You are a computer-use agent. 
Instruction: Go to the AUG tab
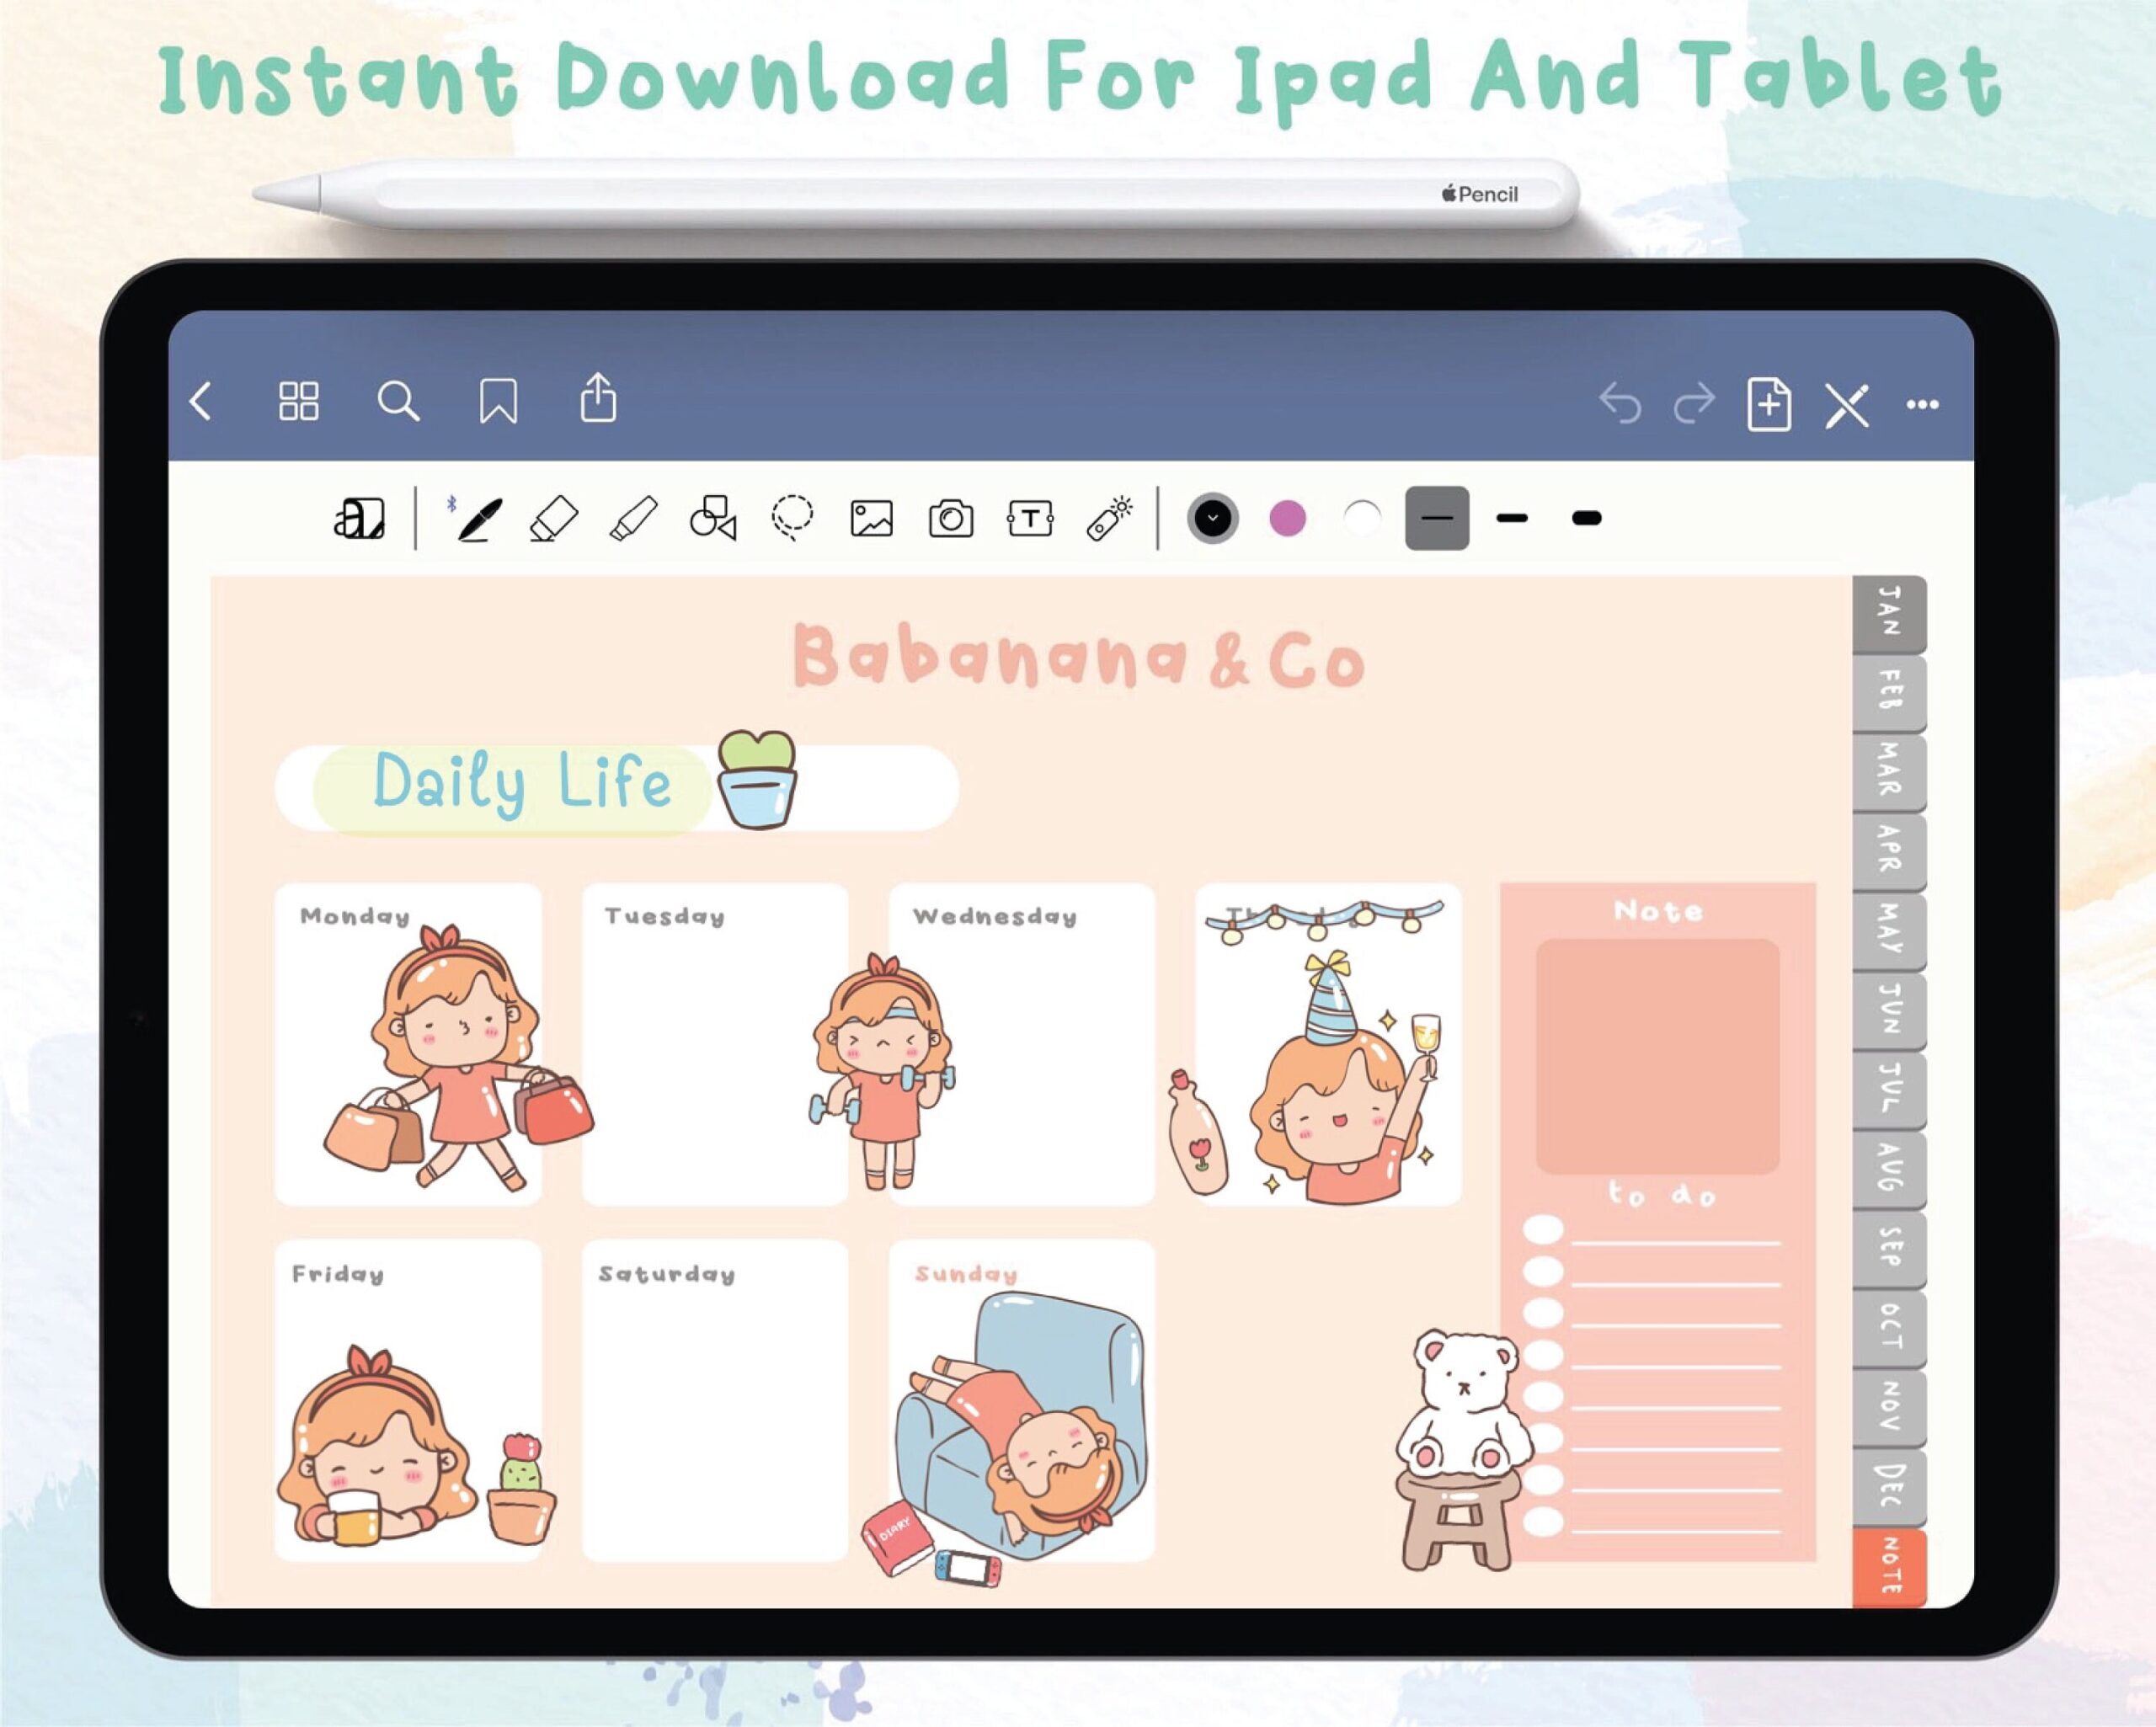click(x=1889, y=1168)
